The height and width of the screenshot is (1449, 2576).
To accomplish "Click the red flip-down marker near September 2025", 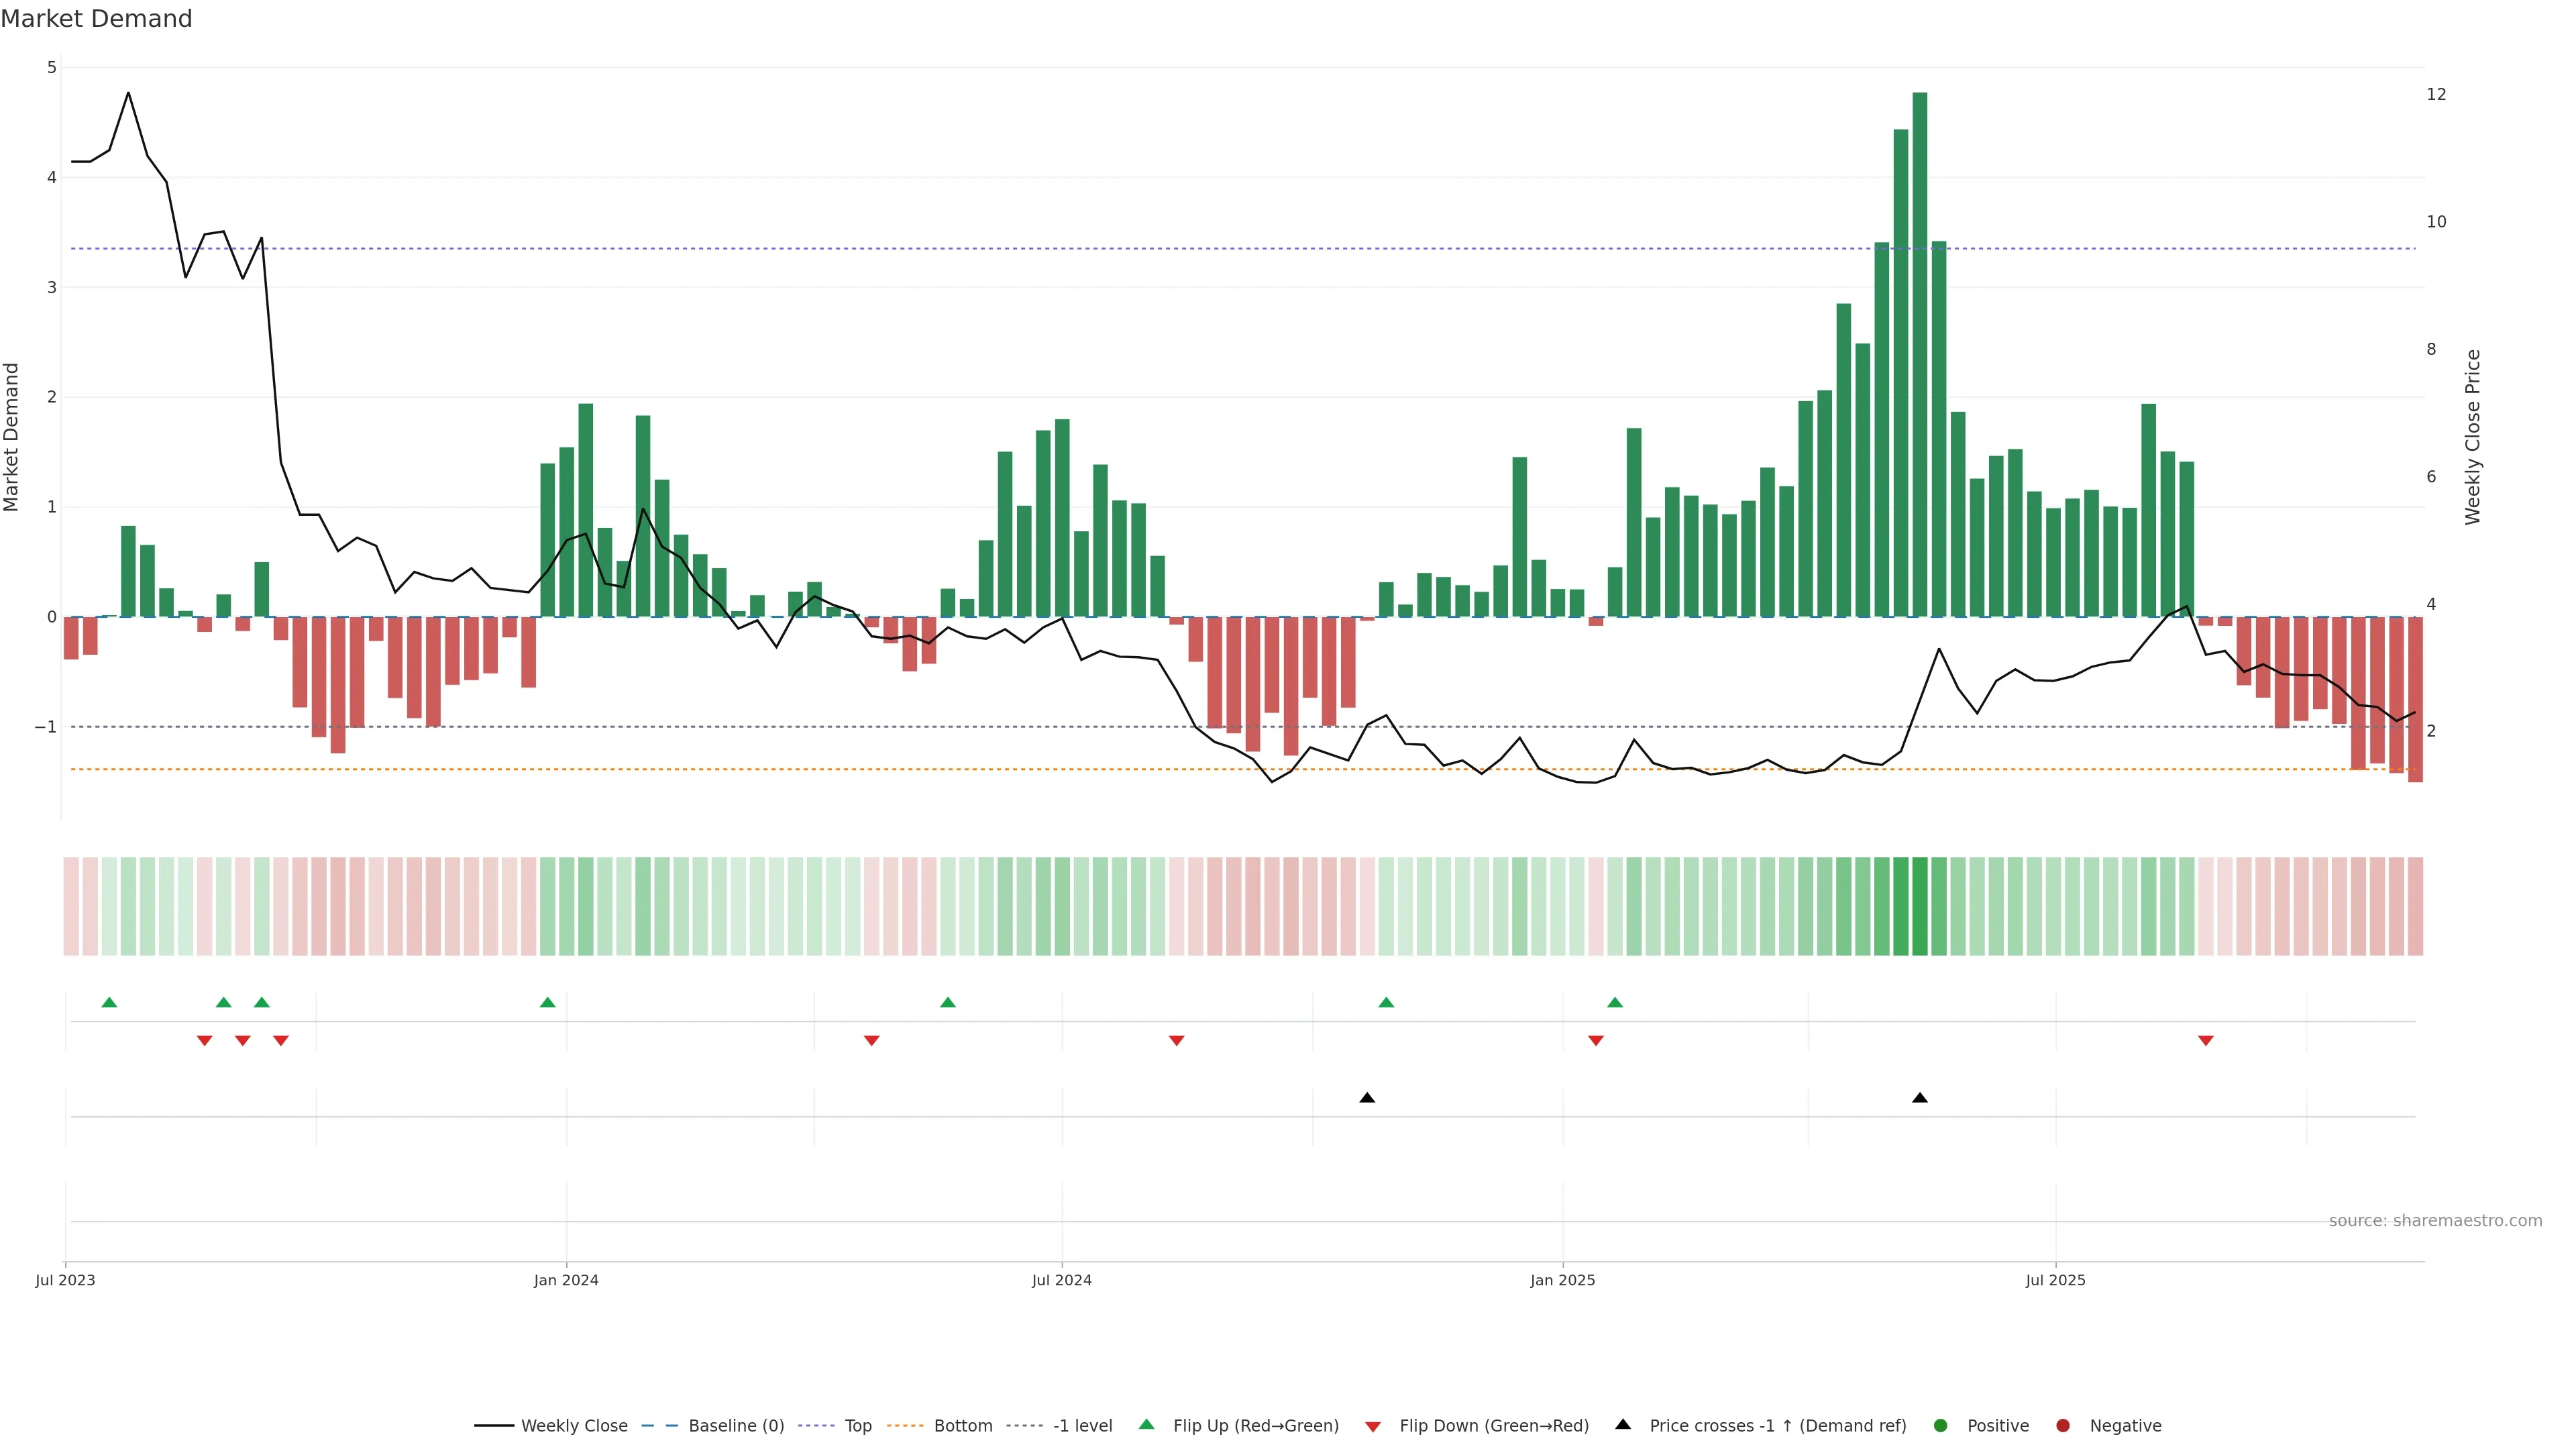I will [2205, 1041].
